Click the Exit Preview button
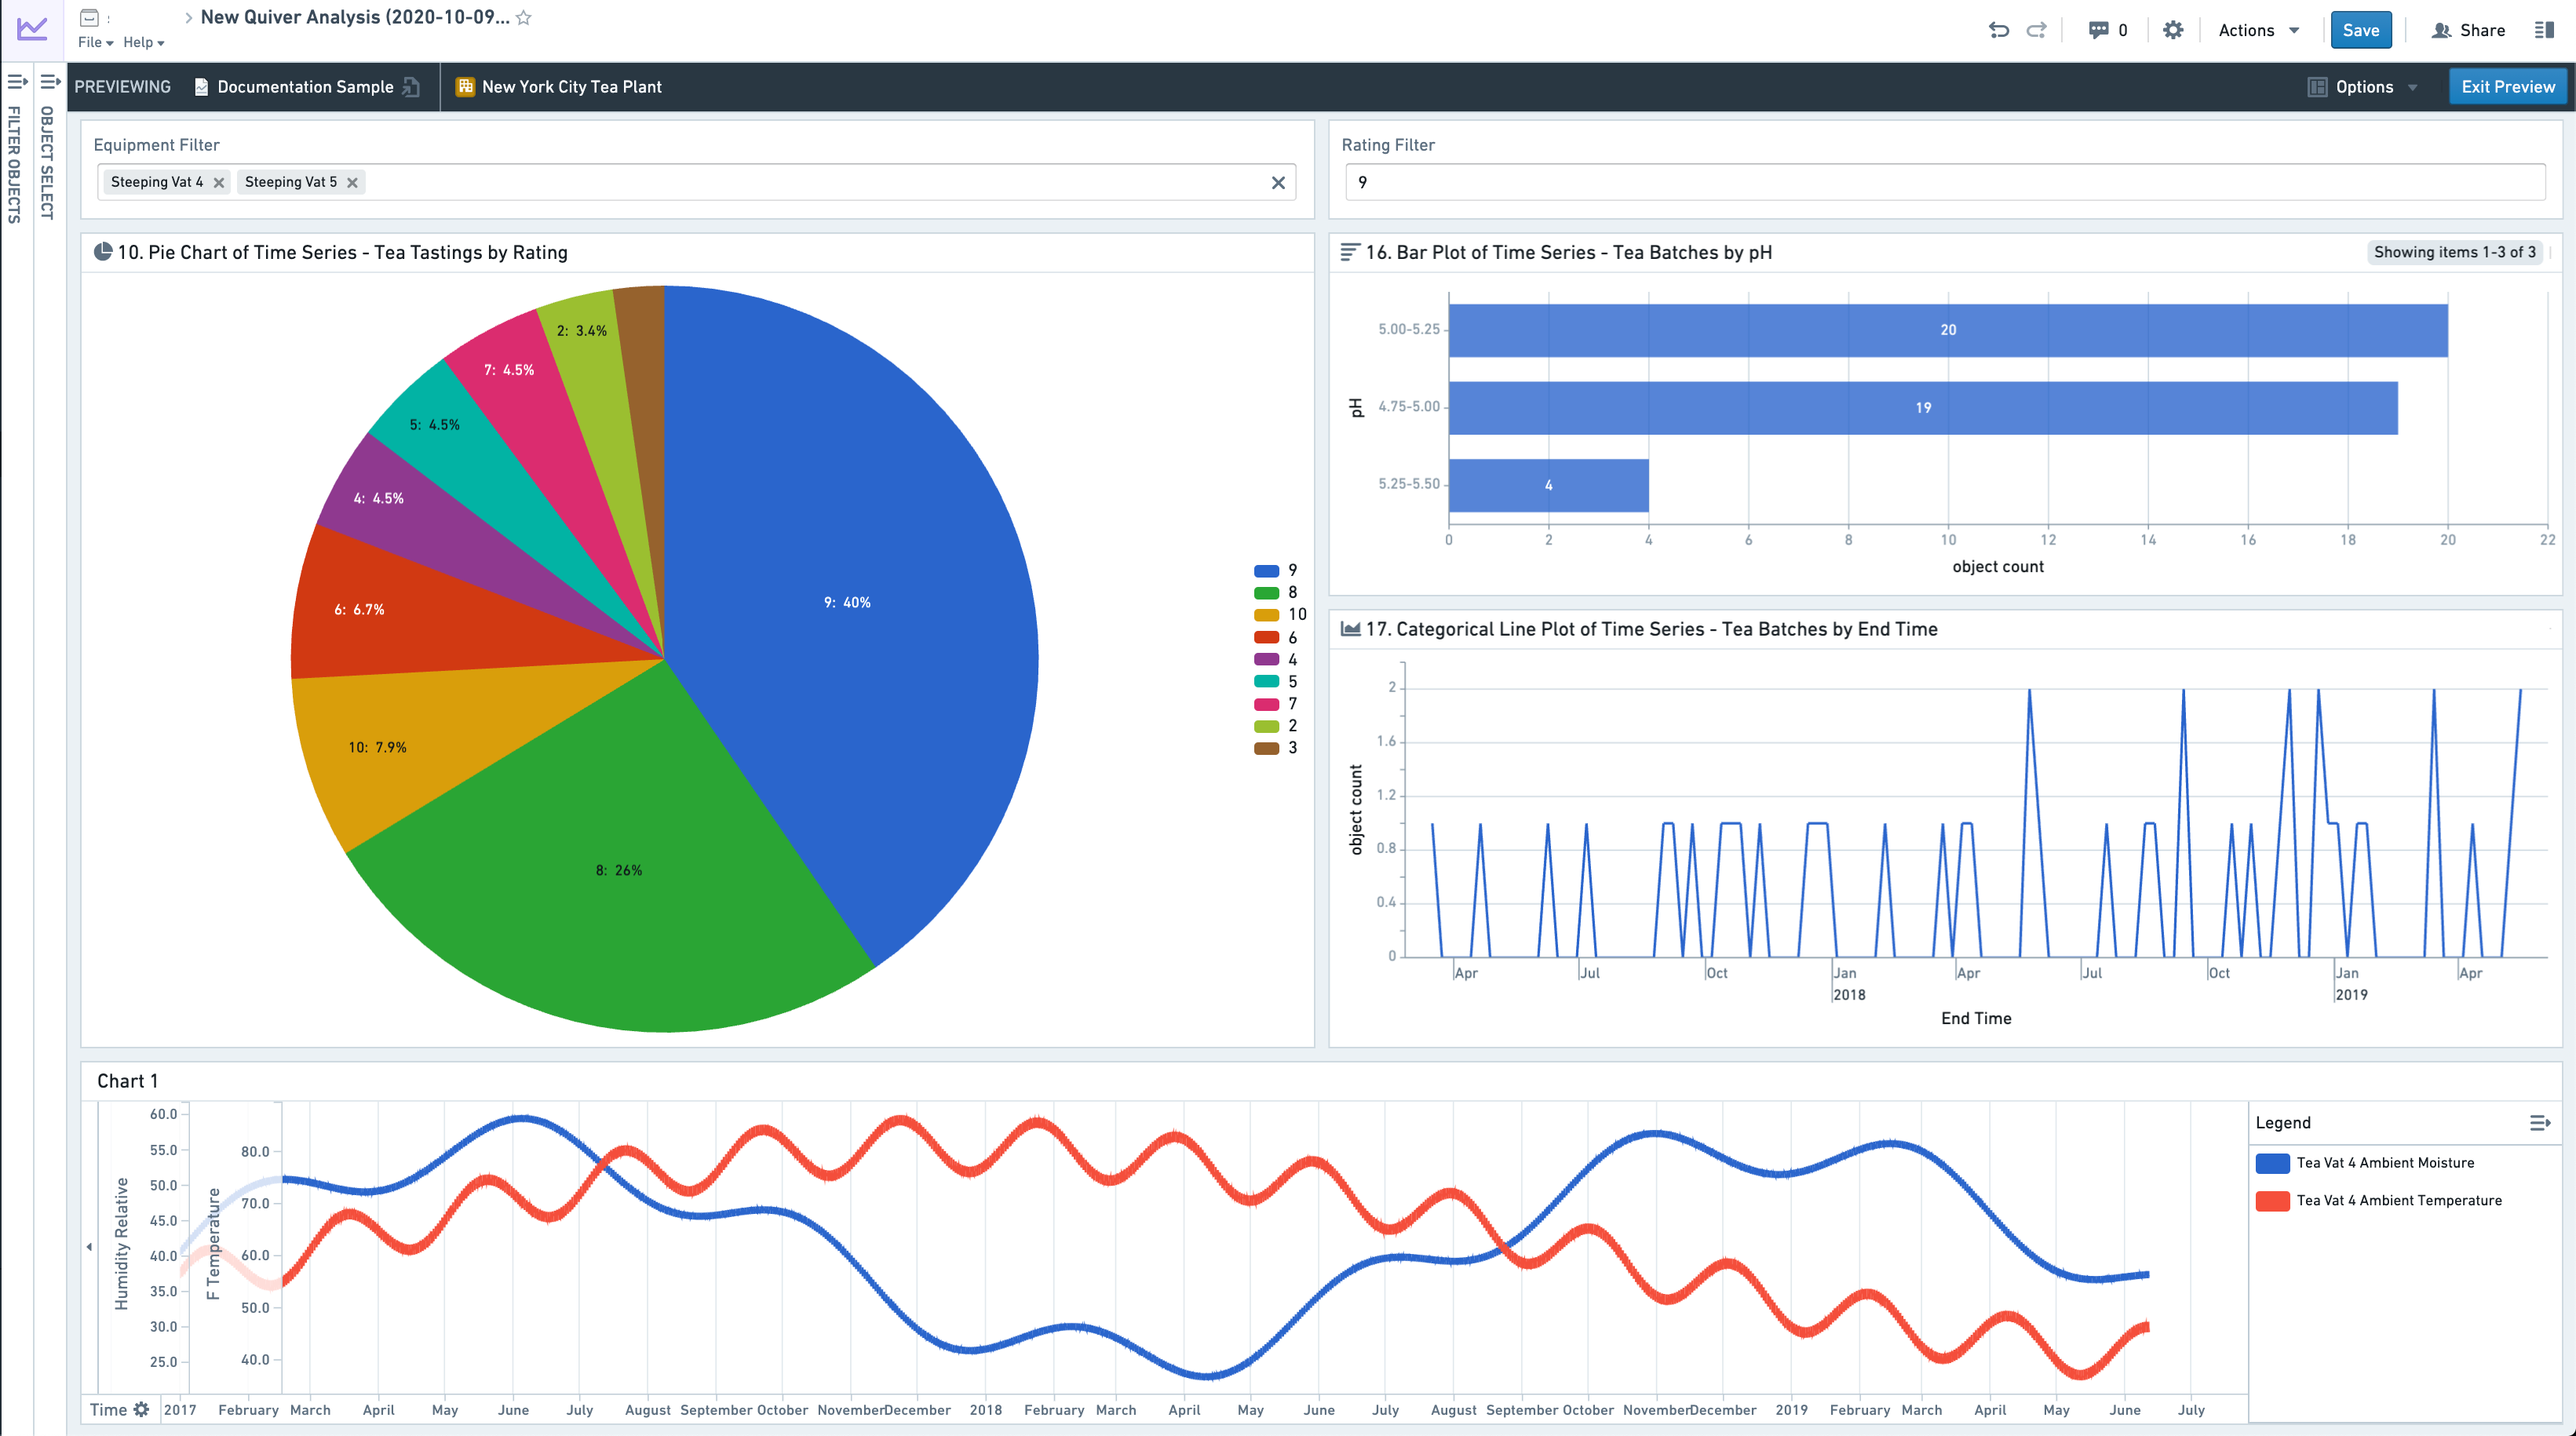2576x1436 pixels. click(x=2507, y=87)
